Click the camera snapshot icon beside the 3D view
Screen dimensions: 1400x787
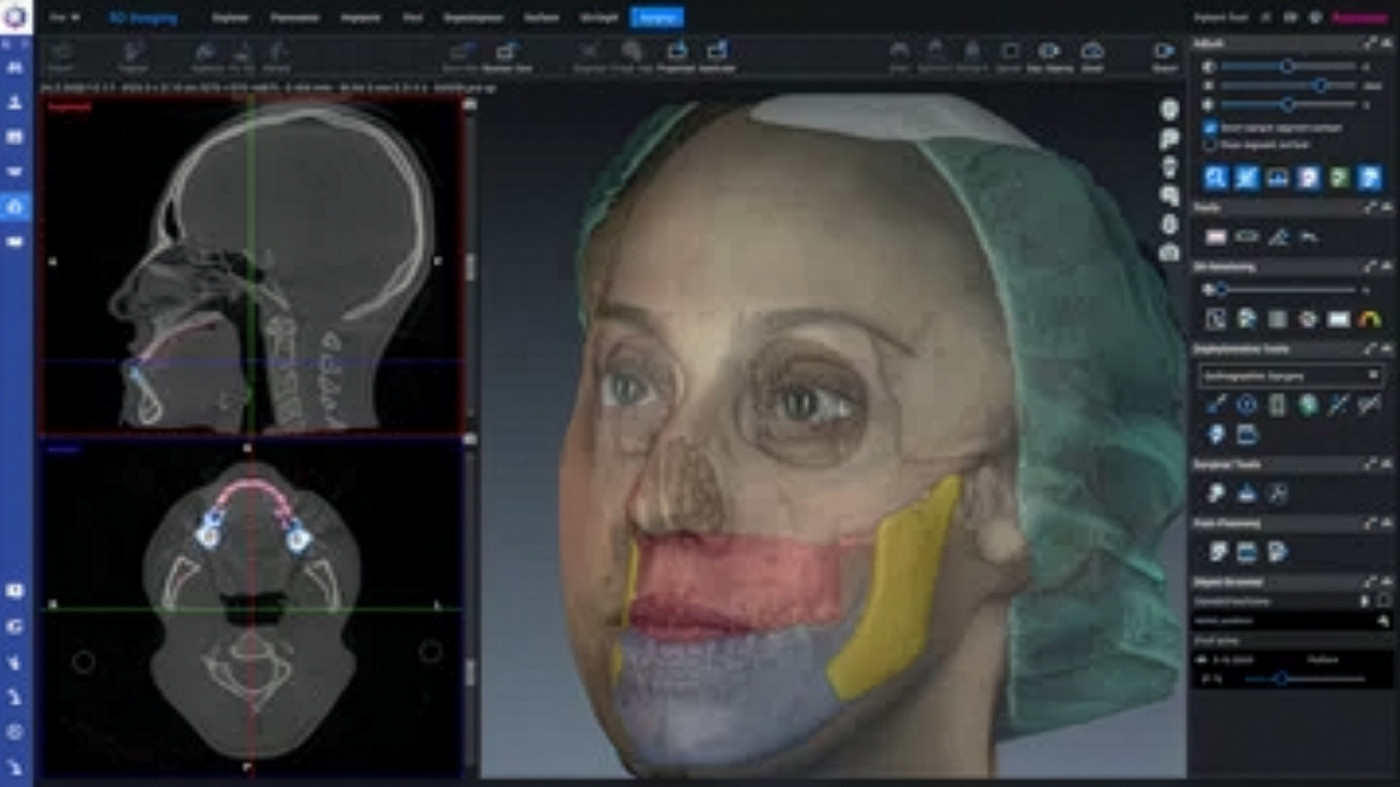pos(1169,253)
